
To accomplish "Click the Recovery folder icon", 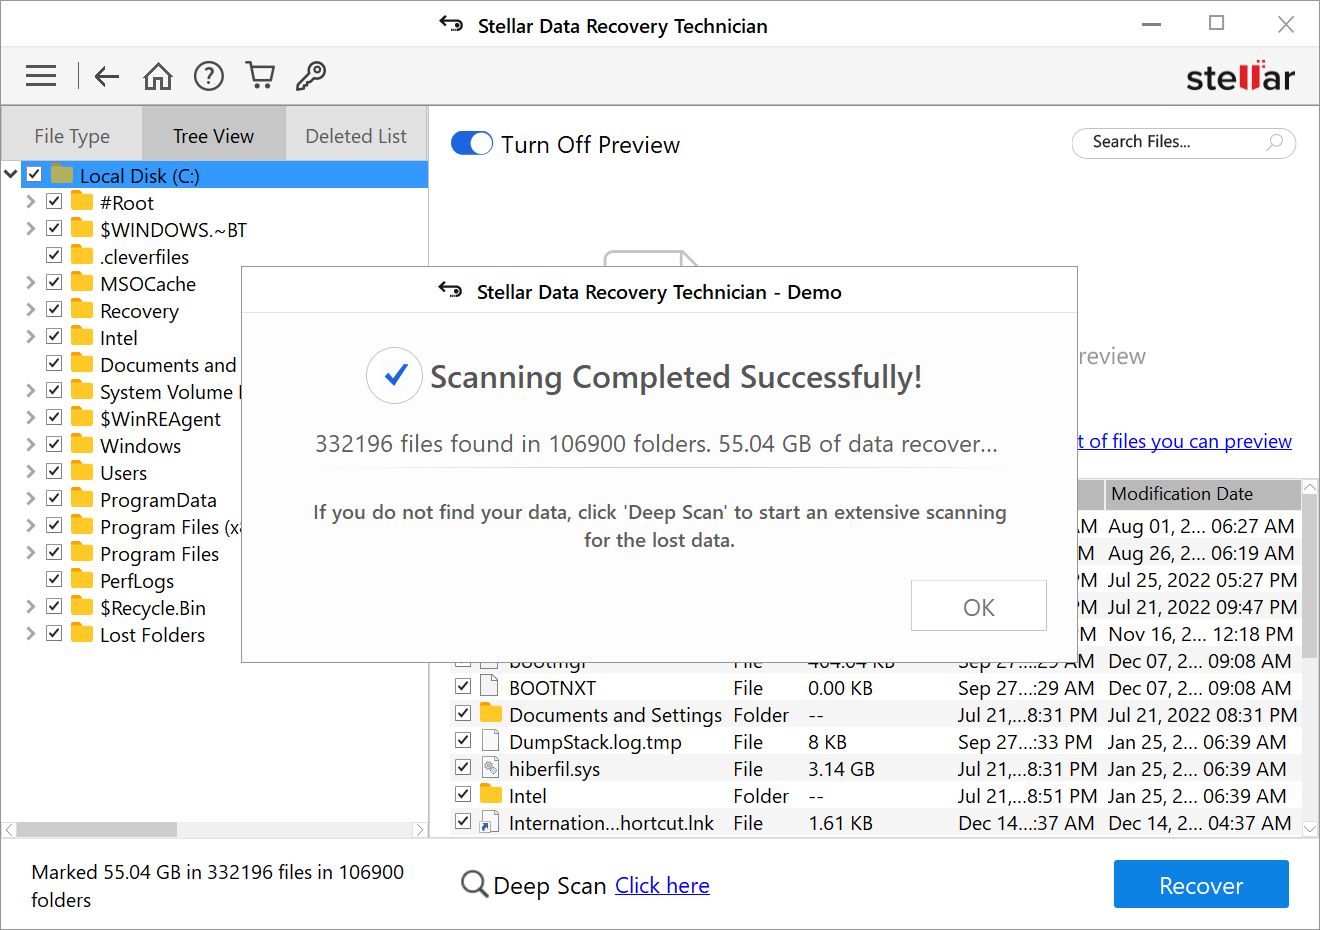I will coord(82,310).
